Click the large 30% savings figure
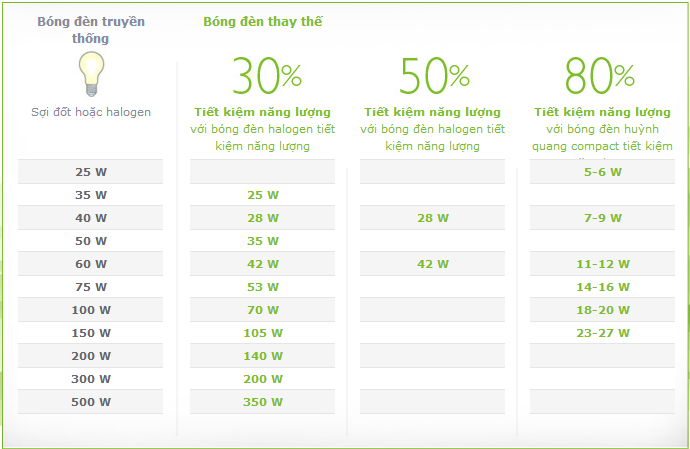This screenshot has width=690, height=449. tap(266, 75)
